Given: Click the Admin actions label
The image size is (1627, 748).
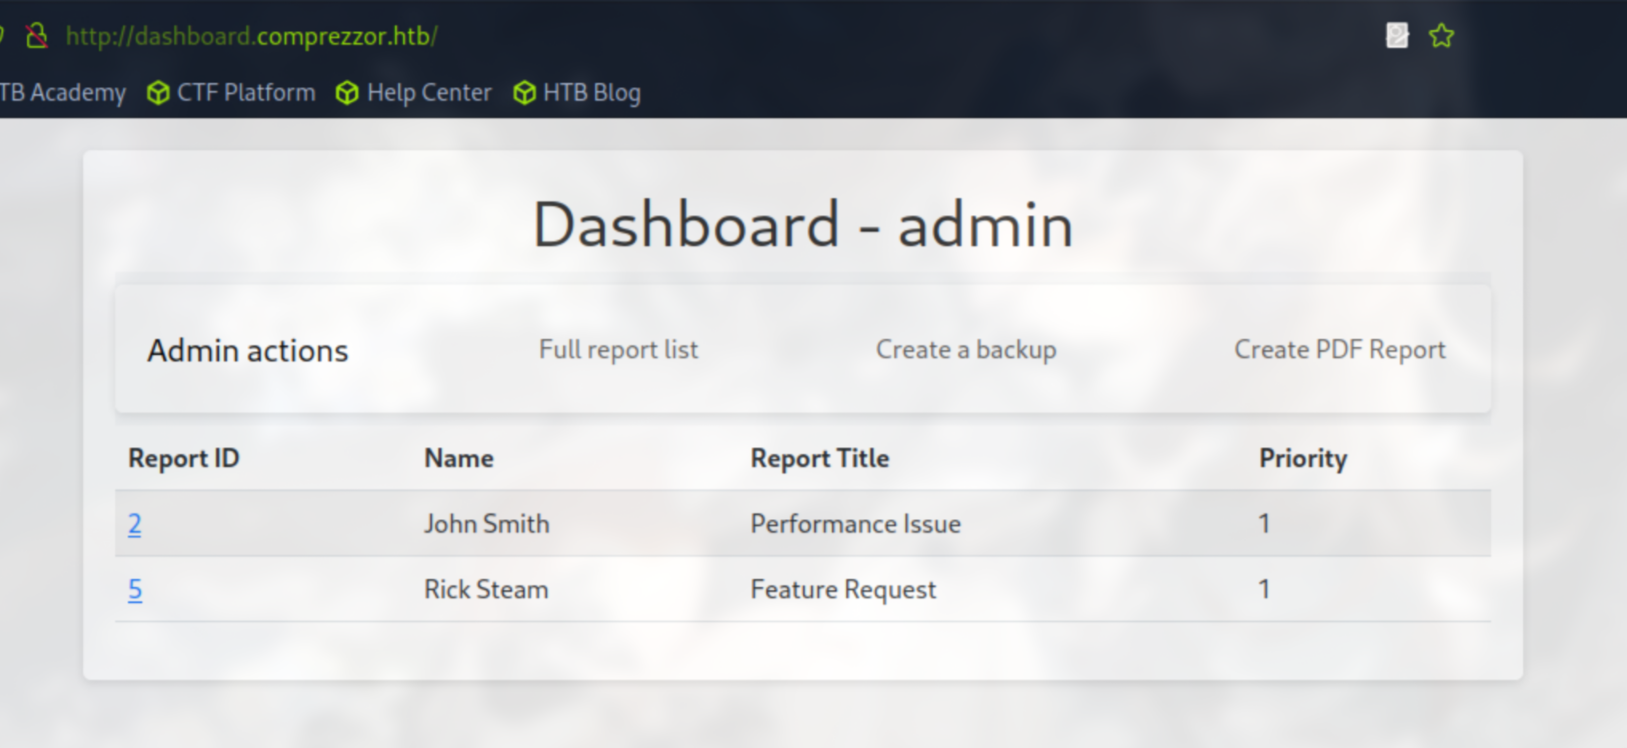Looking at the screenshot, I should pos(248,351).
